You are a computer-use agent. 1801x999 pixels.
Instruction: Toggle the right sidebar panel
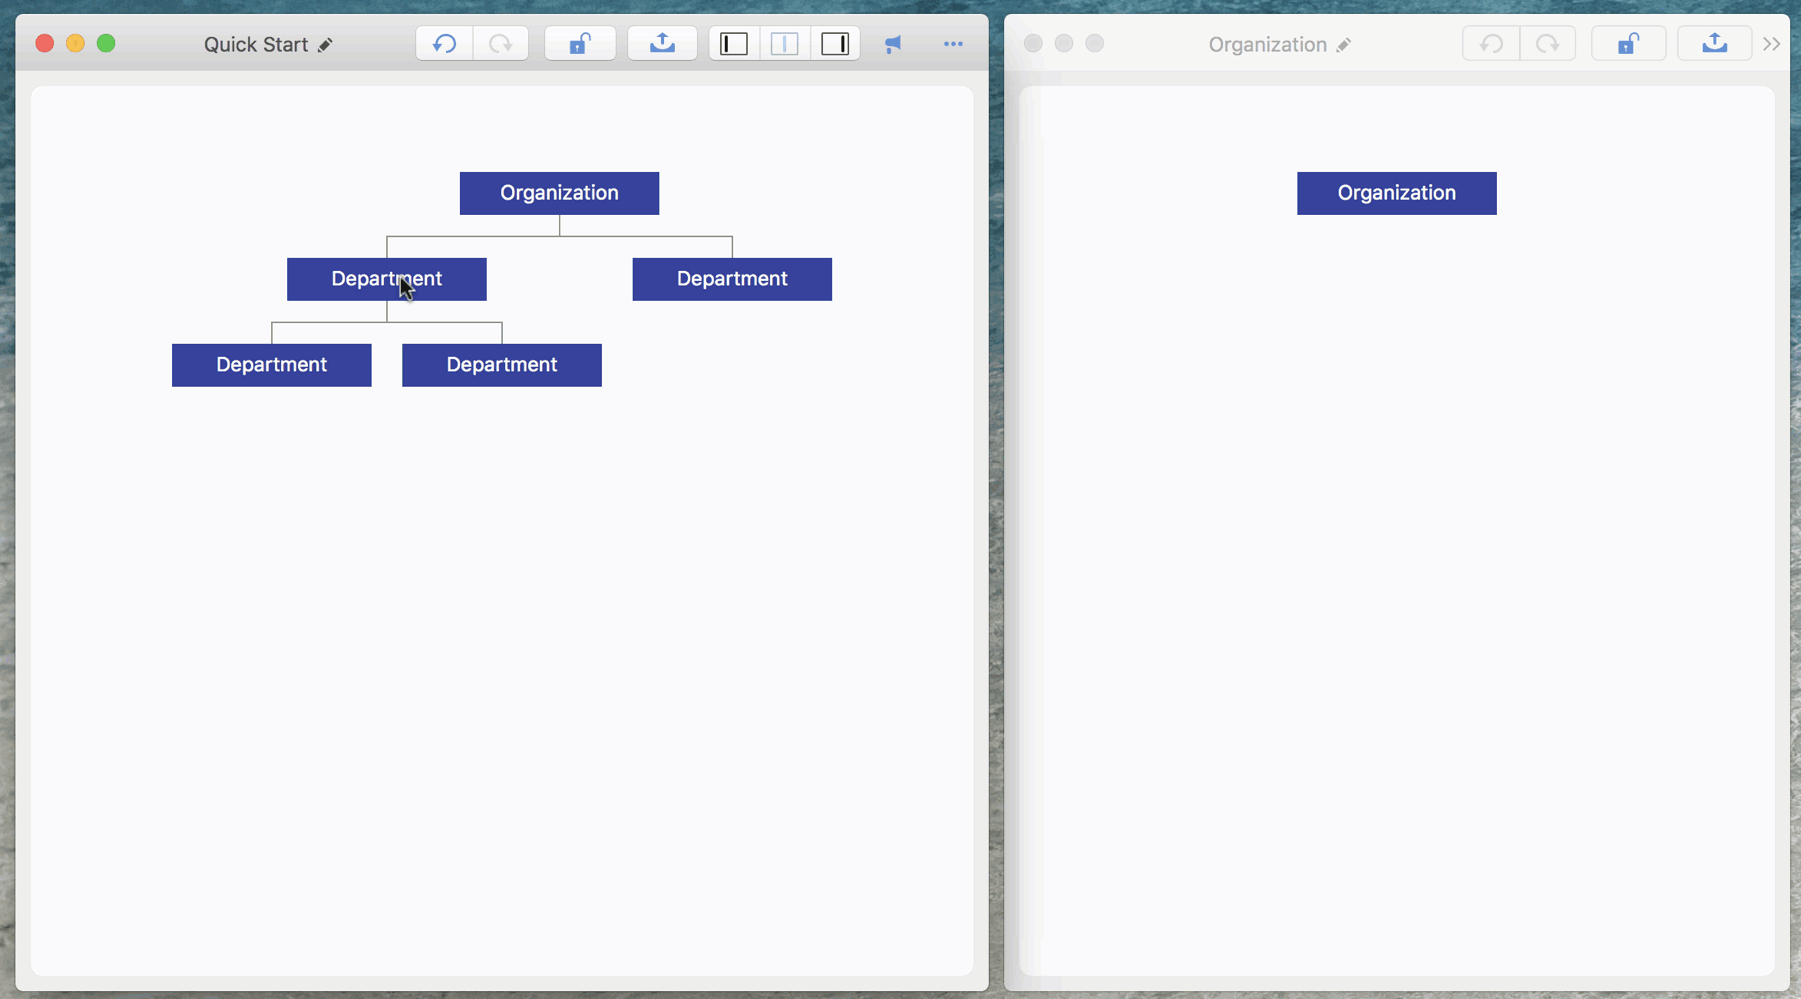[835, 44]
